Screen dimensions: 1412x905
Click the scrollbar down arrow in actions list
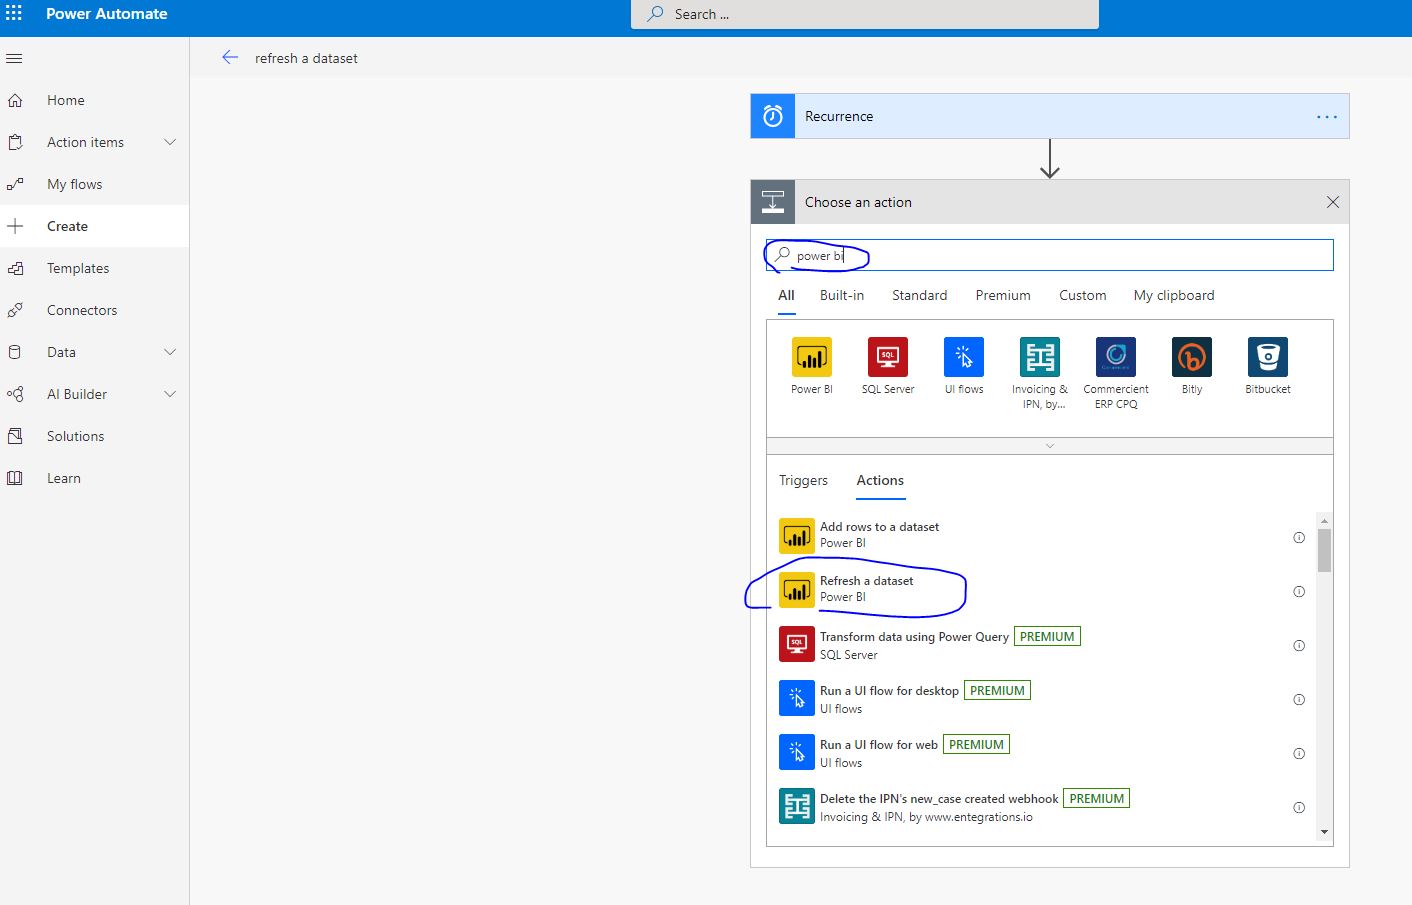pos(1324,832)
